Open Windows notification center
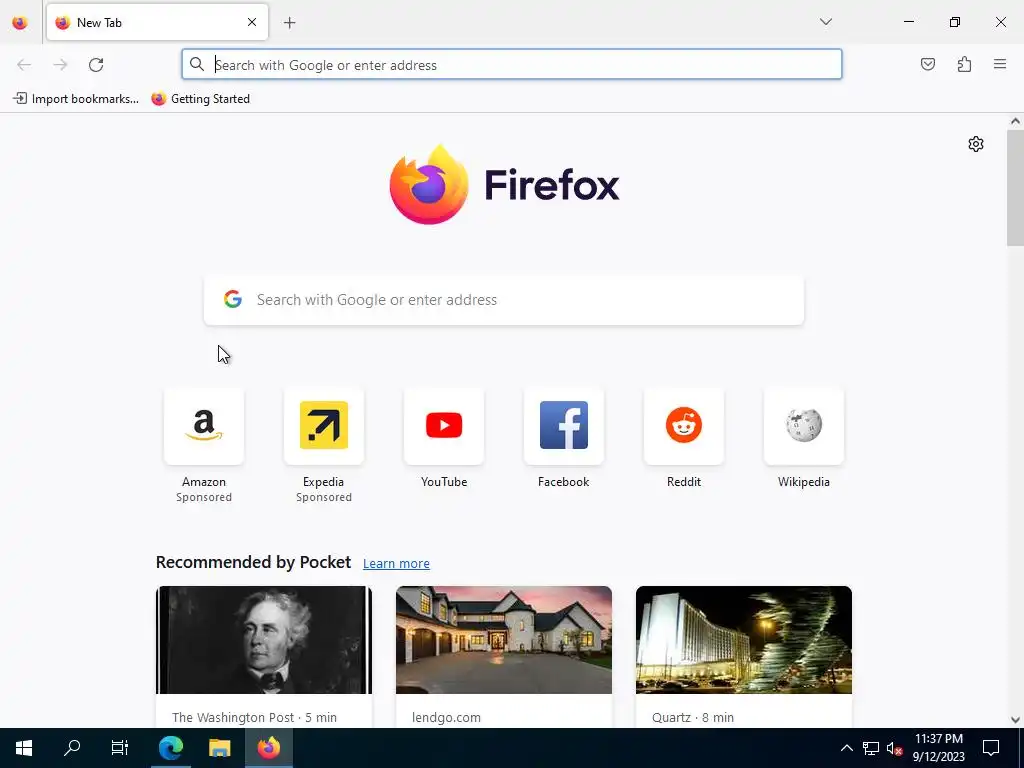 coord(991,748)
